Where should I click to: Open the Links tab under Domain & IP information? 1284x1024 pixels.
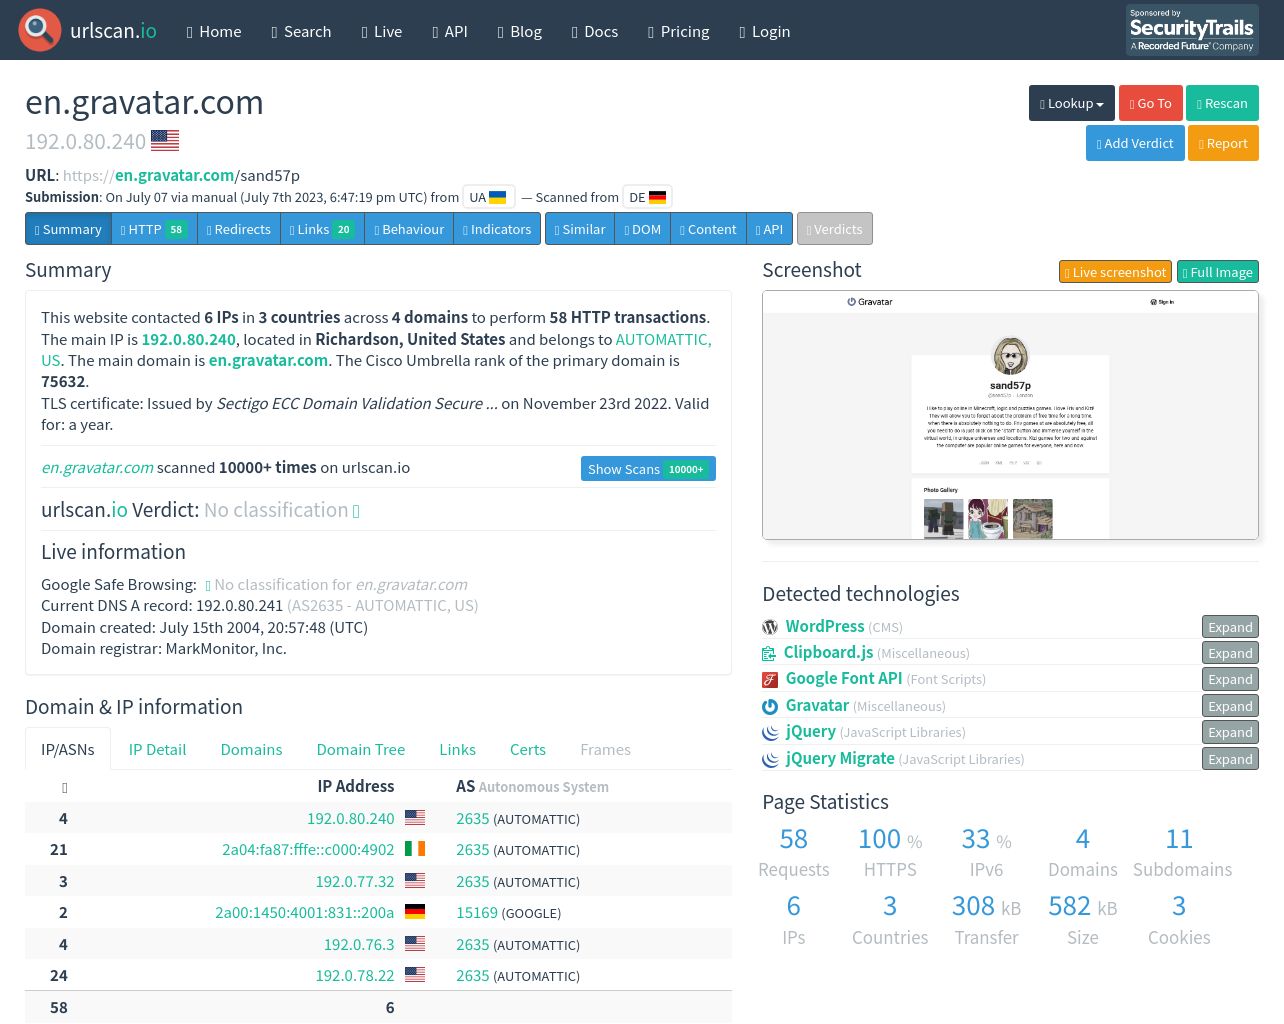(x=457, y=750)
